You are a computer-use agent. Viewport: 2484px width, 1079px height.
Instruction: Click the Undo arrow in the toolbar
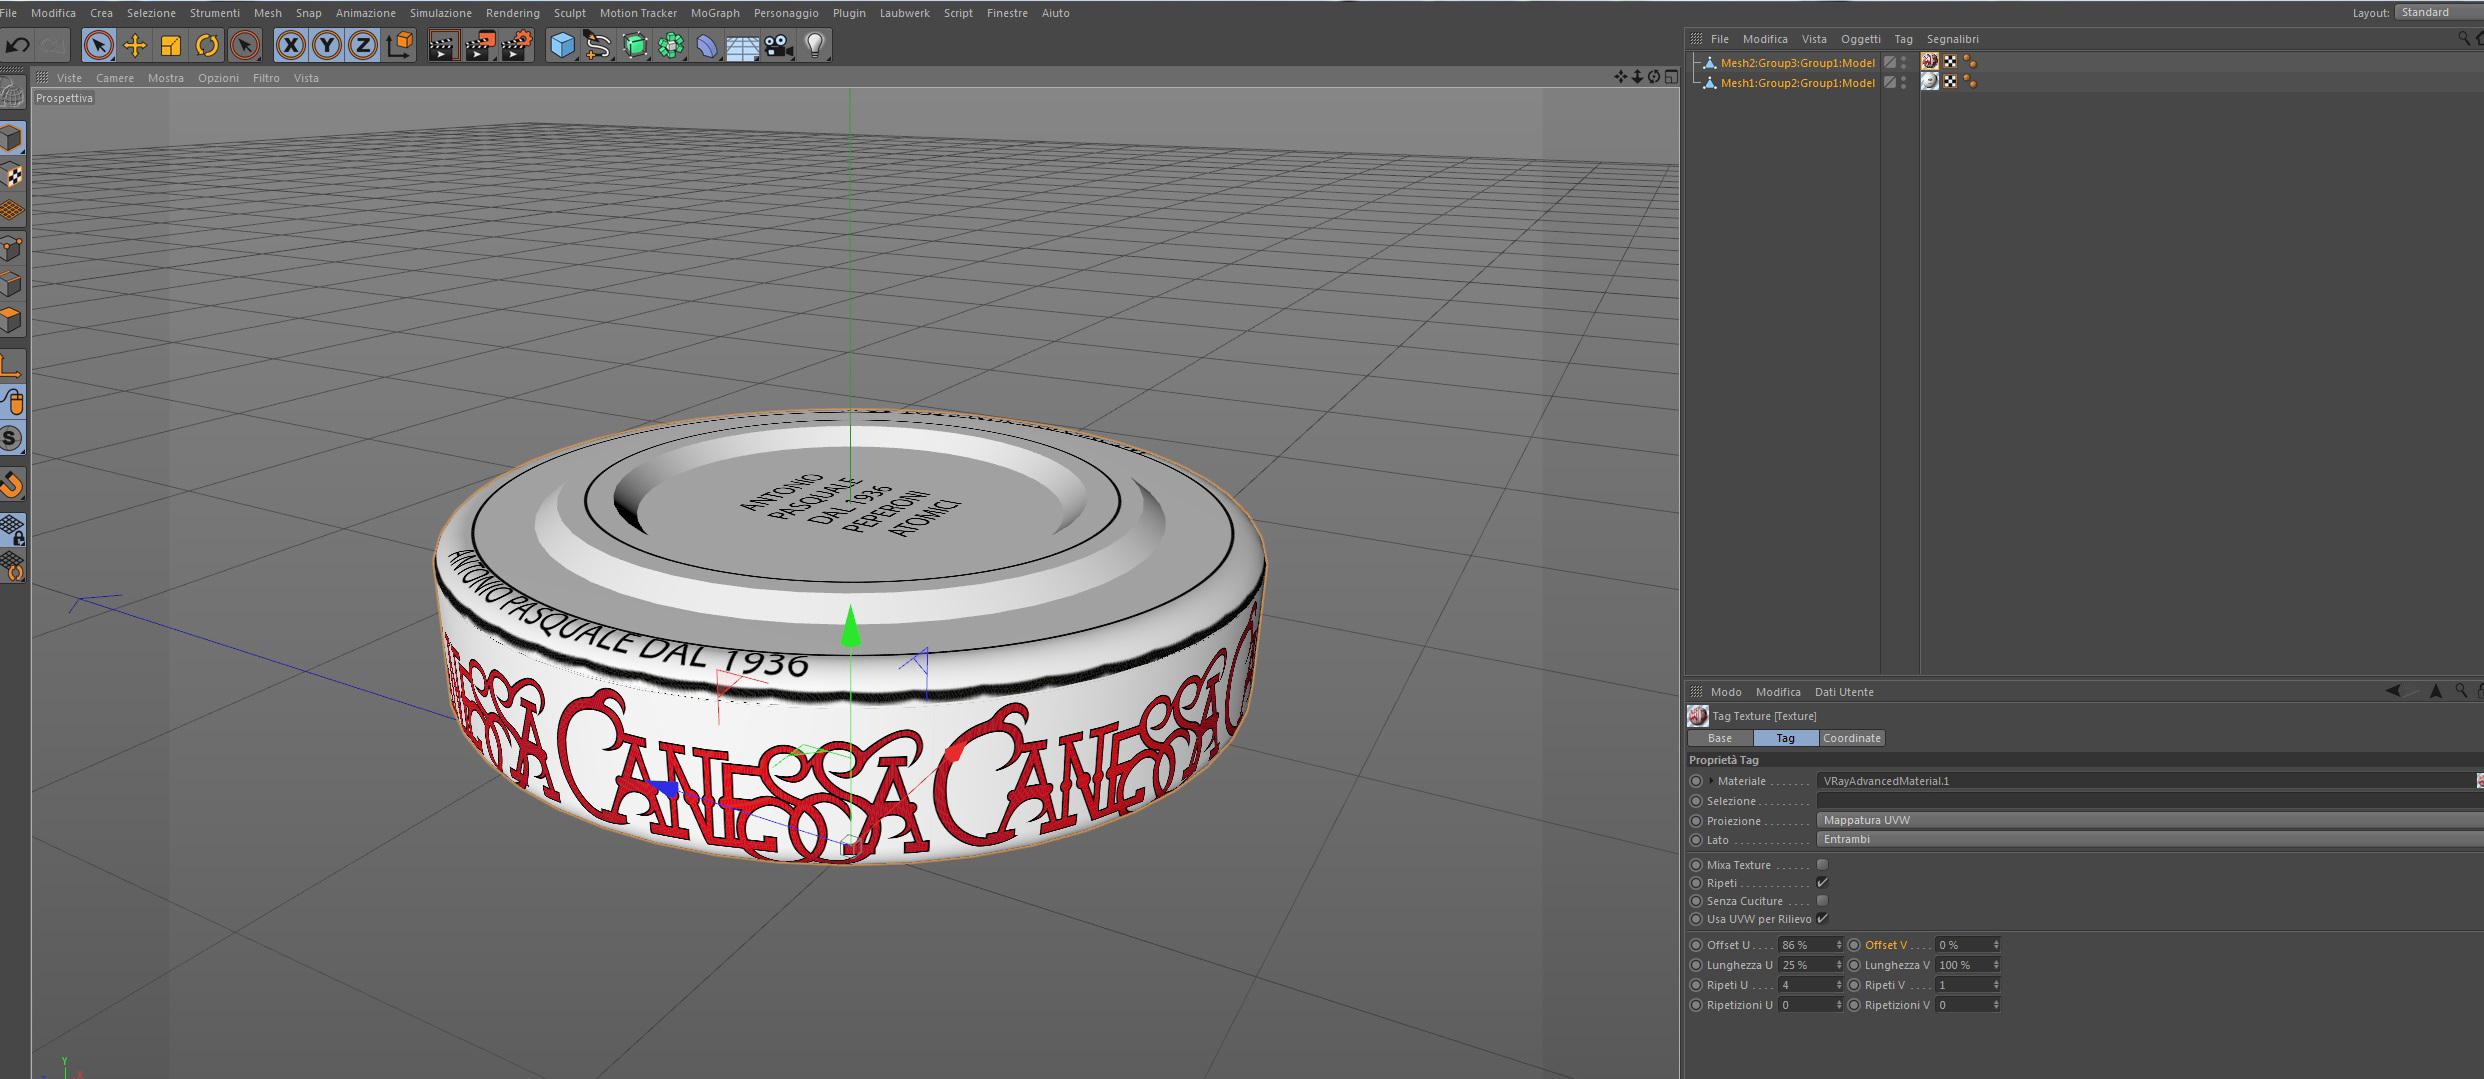tap(17, 45)
